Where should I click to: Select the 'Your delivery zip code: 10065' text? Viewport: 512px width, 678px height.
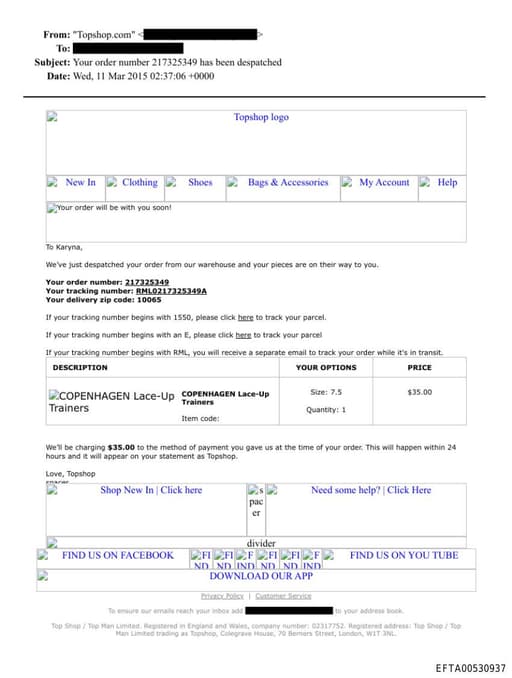coord(103,300)
